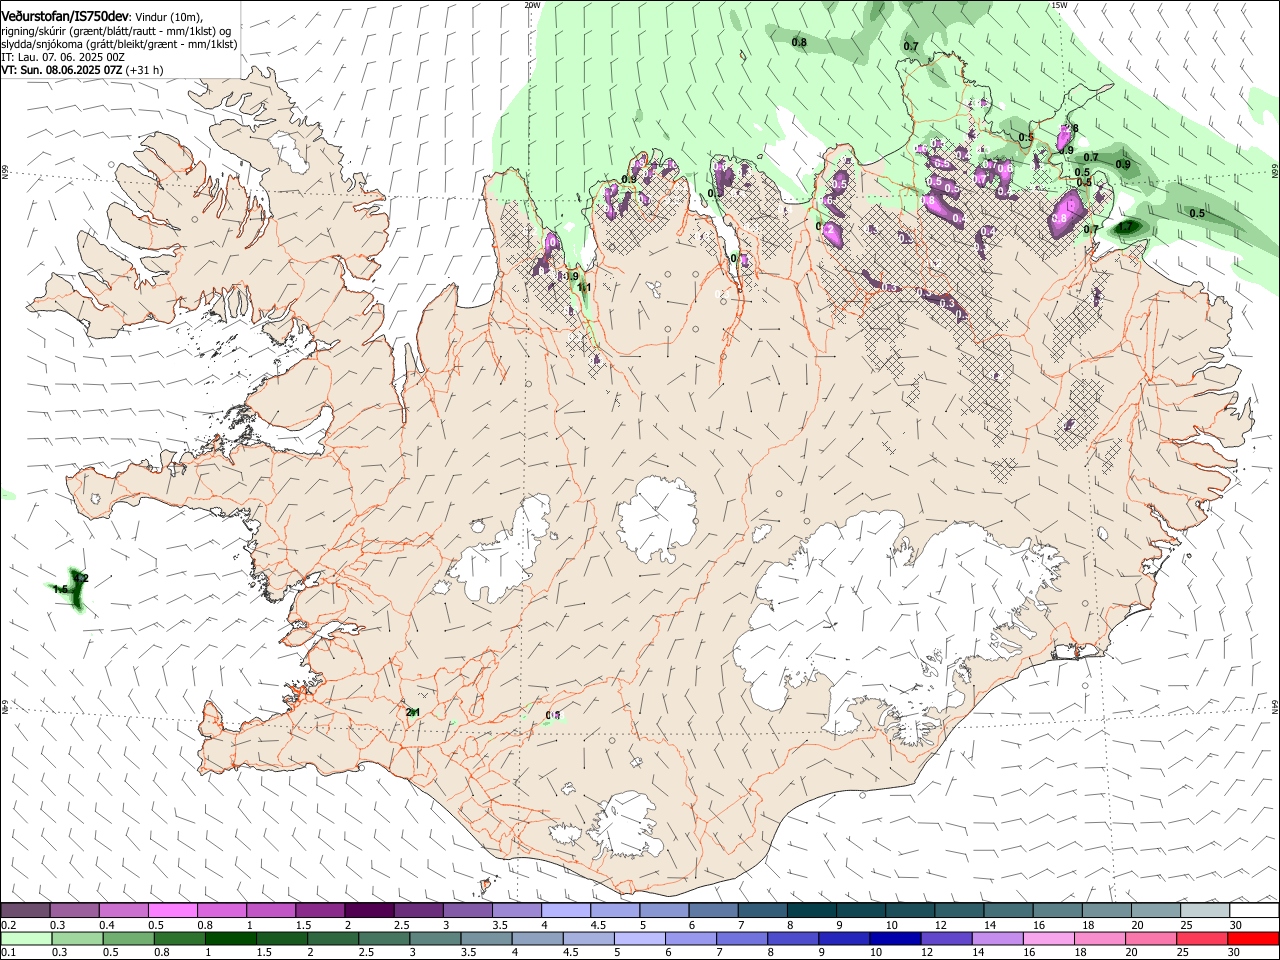Click the bottom-row swatch between 25 and 30
Screen dimensions: 1280x960
1202,938
